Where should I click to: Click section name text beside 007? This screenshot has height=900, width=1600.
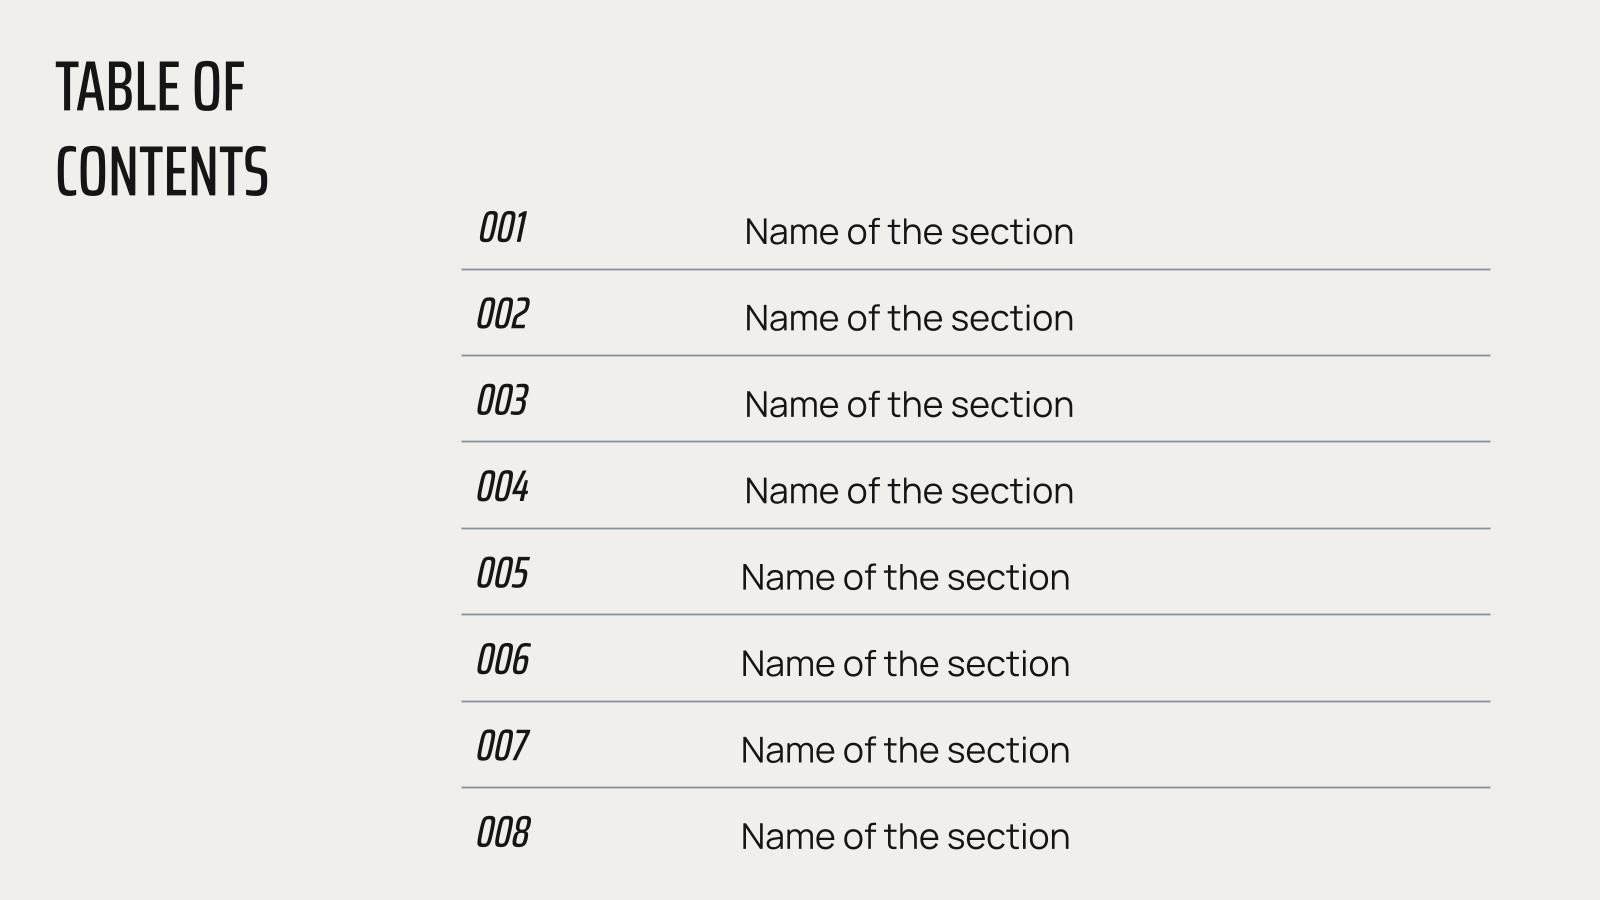905,750
